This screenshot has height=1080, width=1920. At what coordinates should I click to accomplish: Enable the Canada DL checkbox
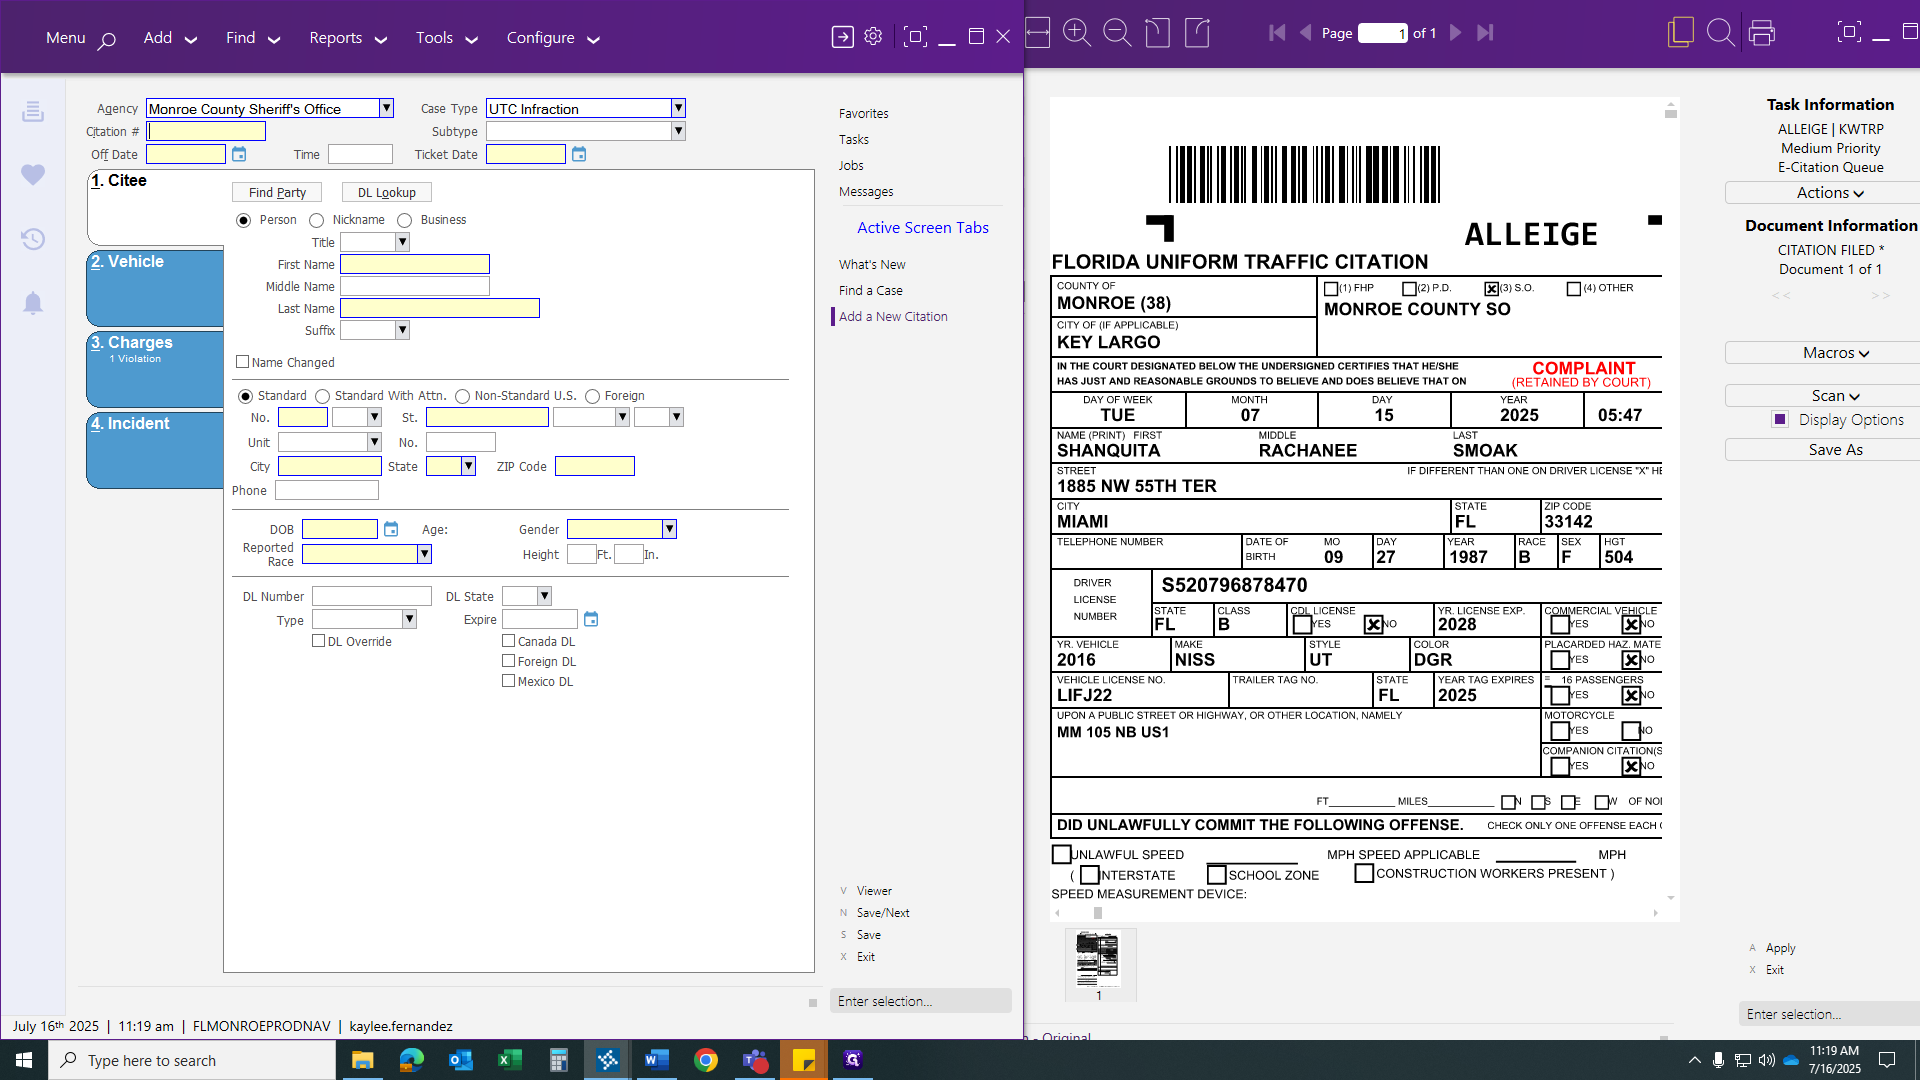coord(509,641)
